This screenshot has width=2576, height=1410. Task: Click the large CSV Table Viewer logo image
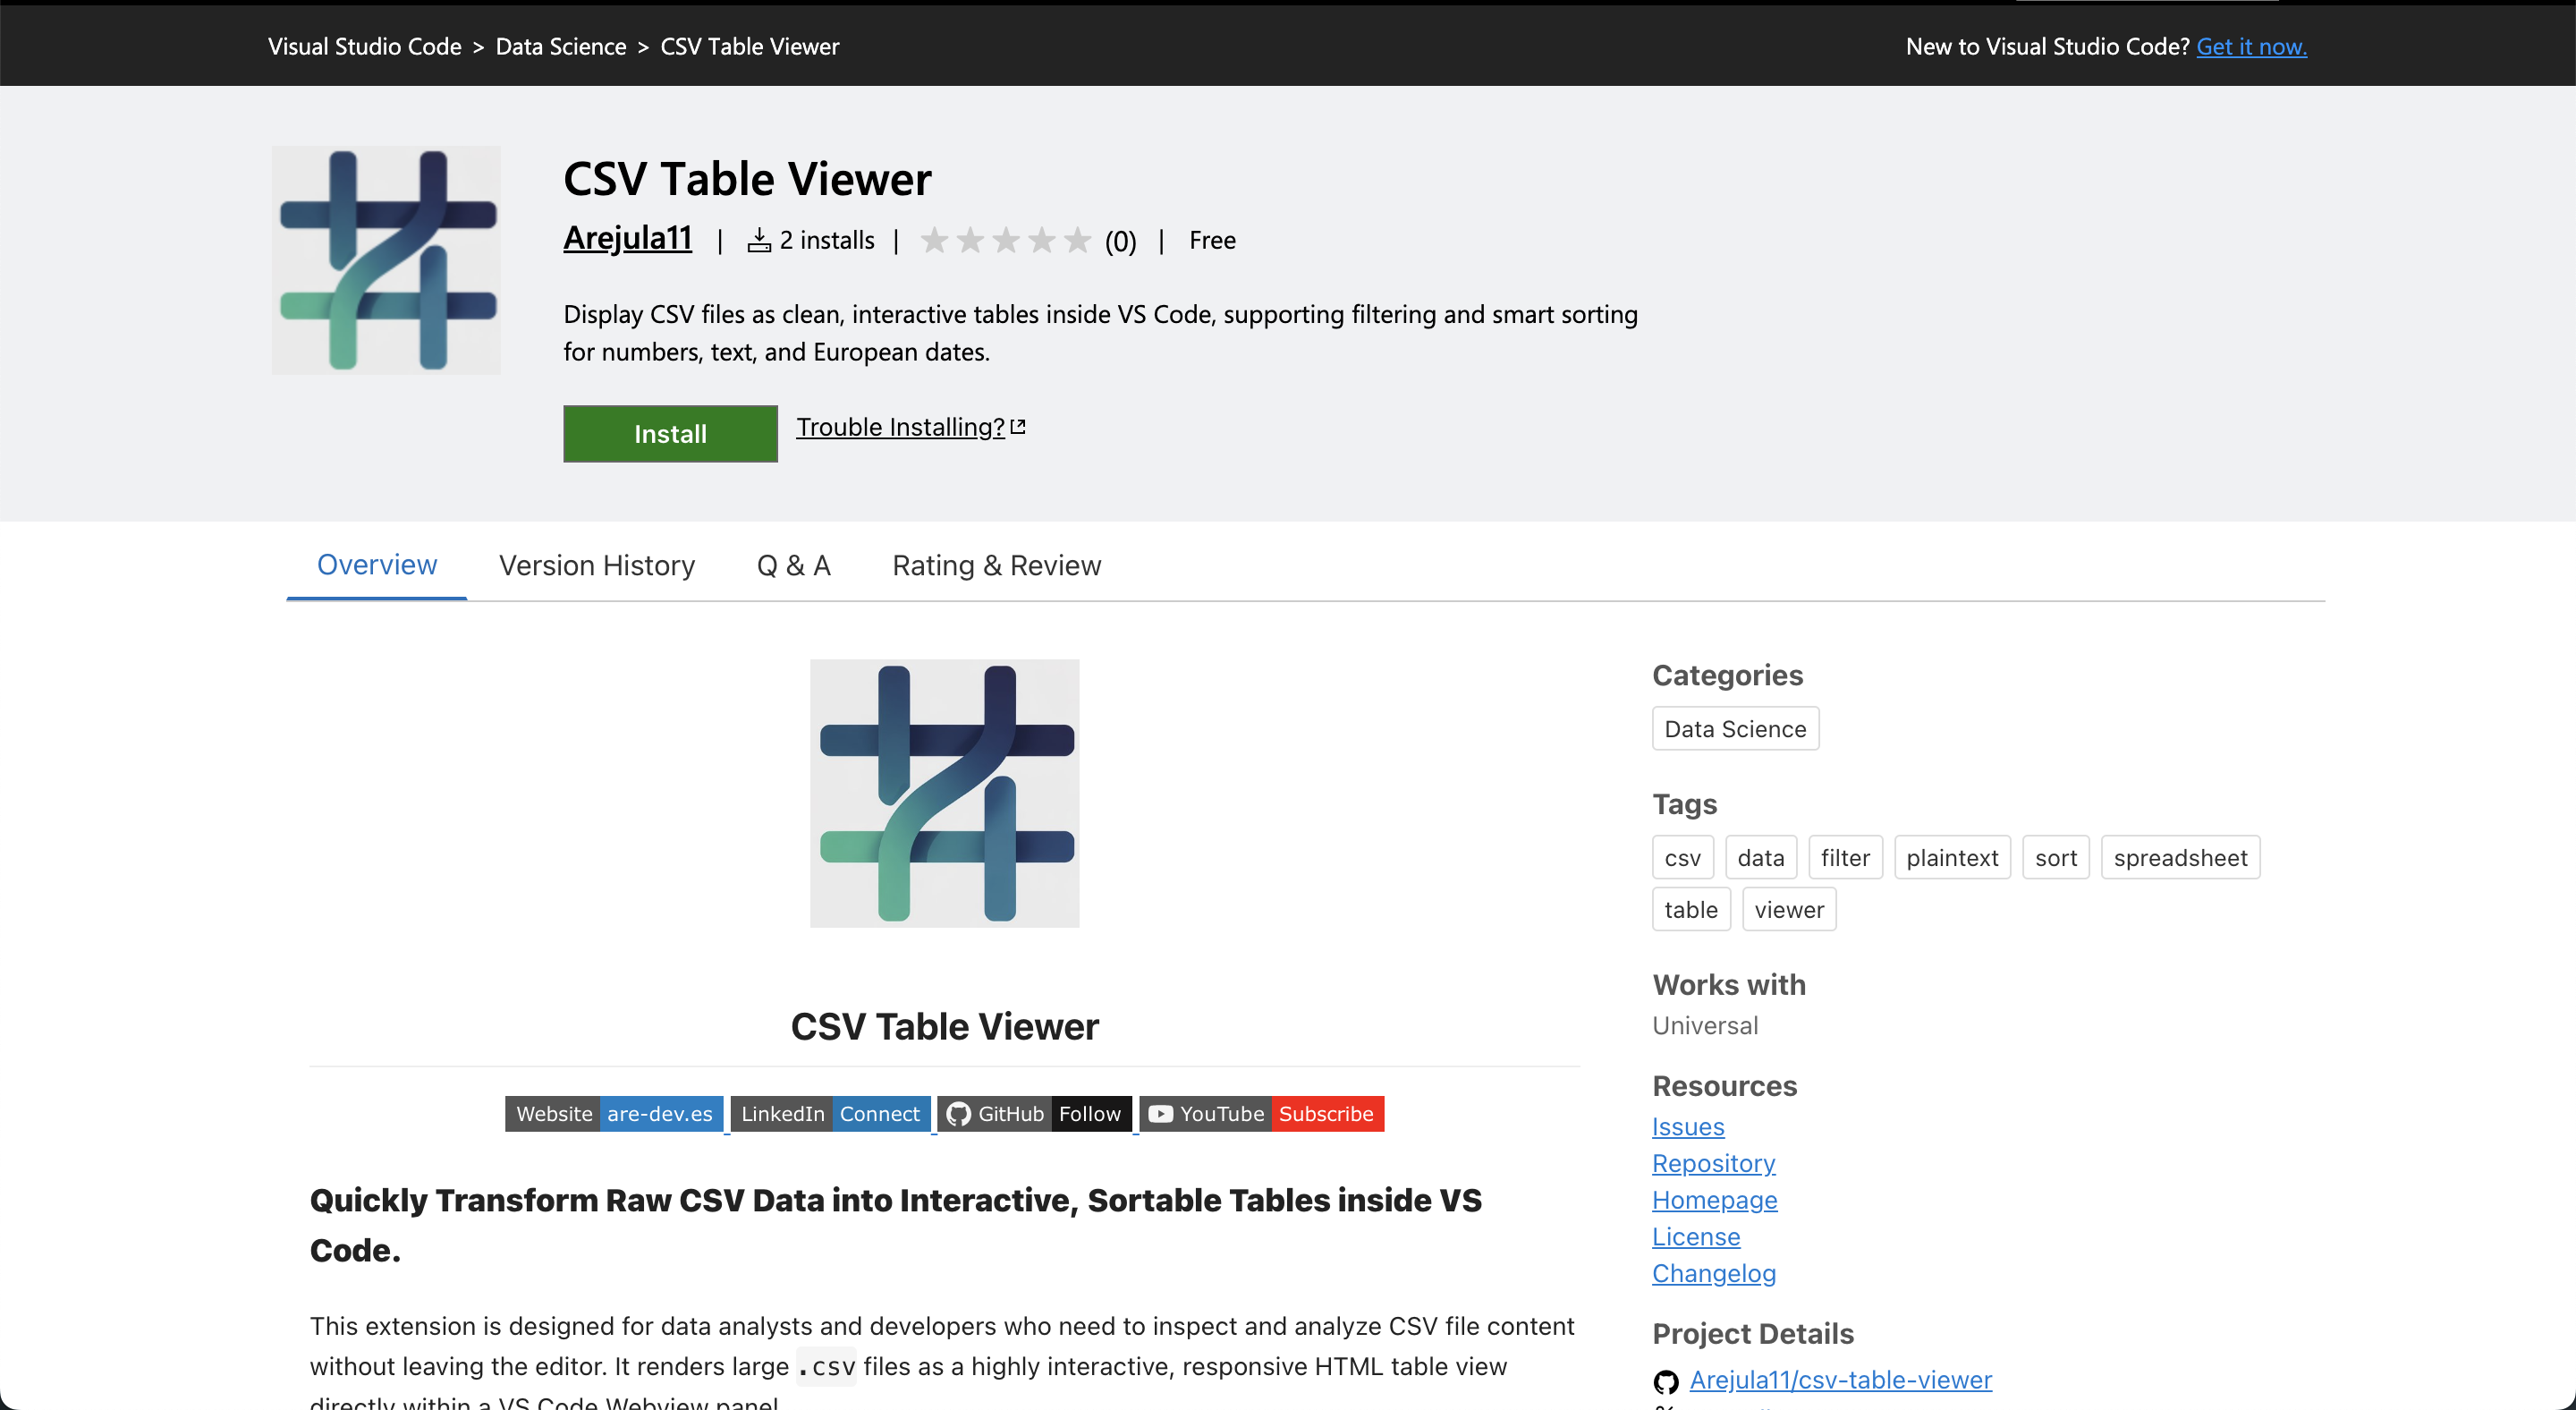tap(944, 792)
